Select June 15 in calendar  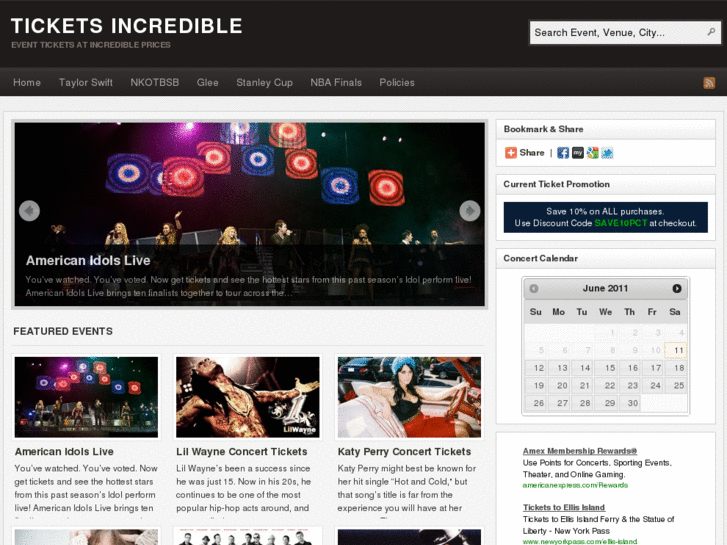tap(606, 368)
